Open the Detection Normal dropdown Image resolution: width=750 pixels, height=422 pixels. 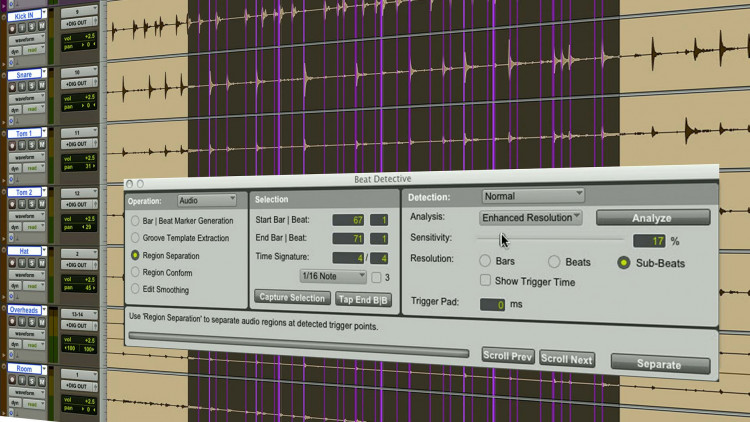click(x=532, y=196)
